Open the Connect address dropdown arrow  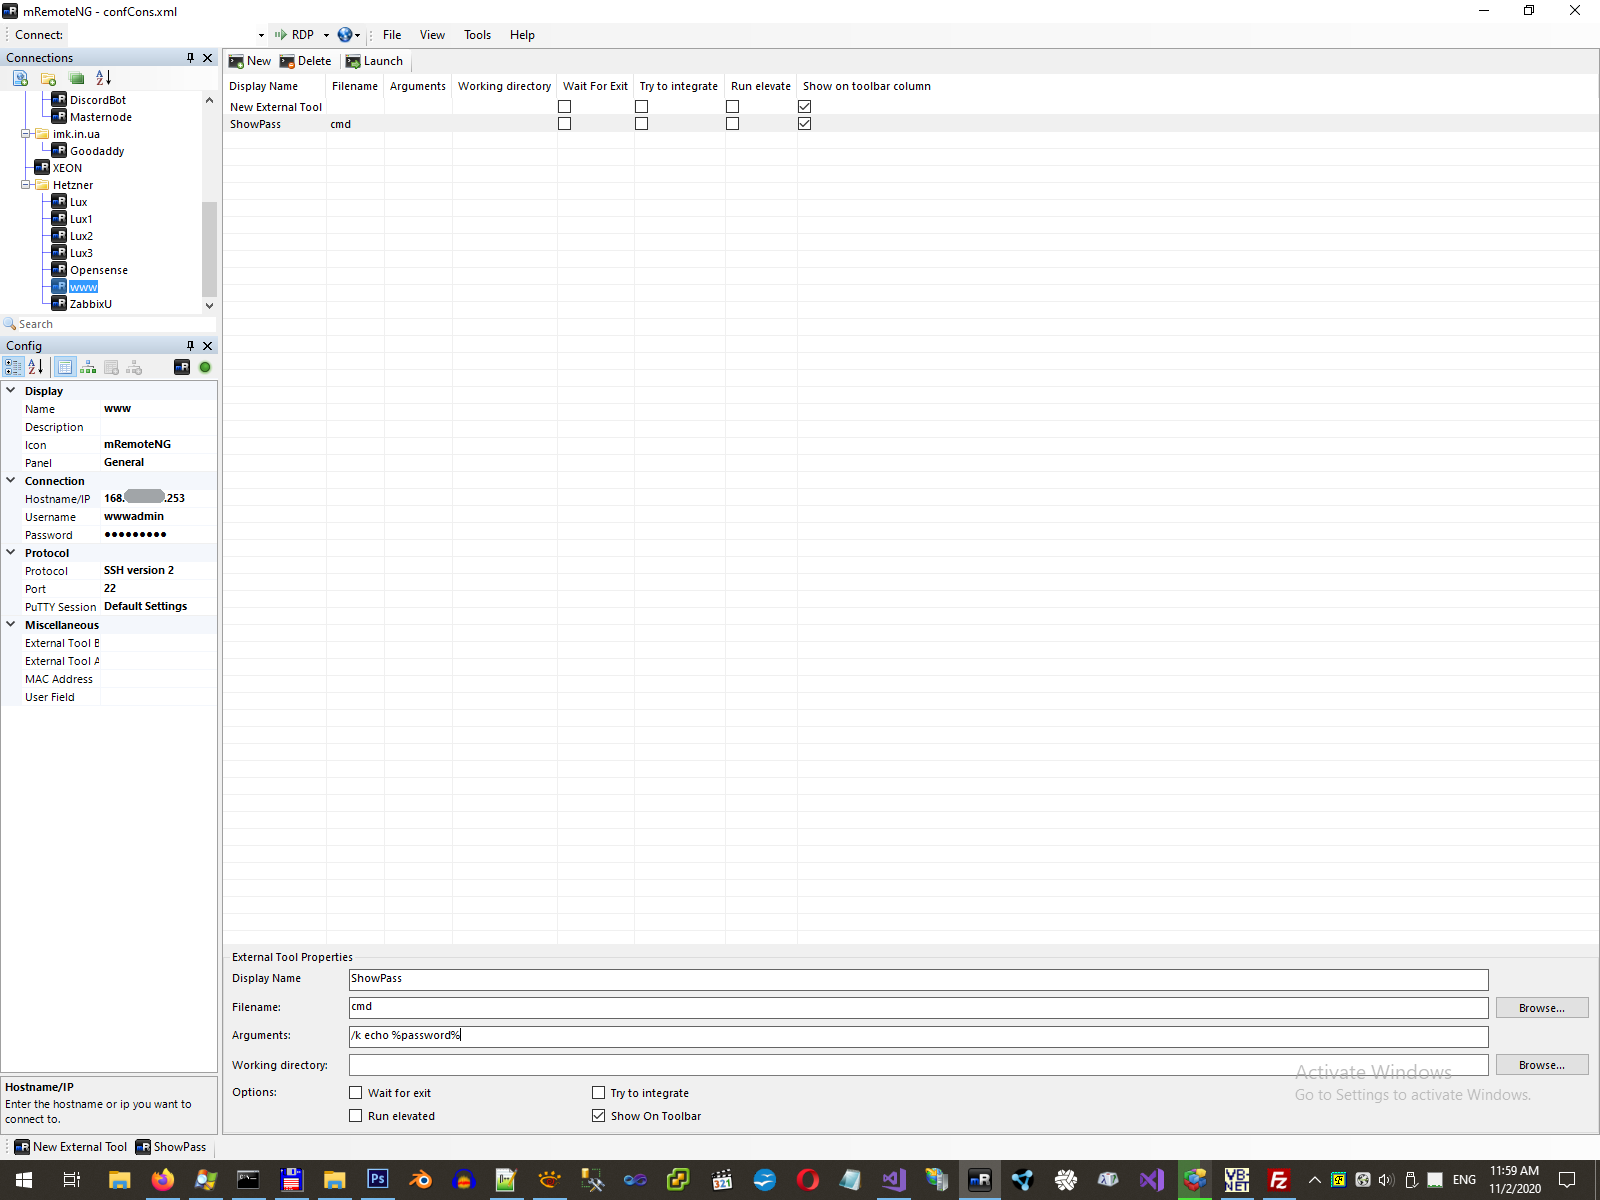coord(261,35)
